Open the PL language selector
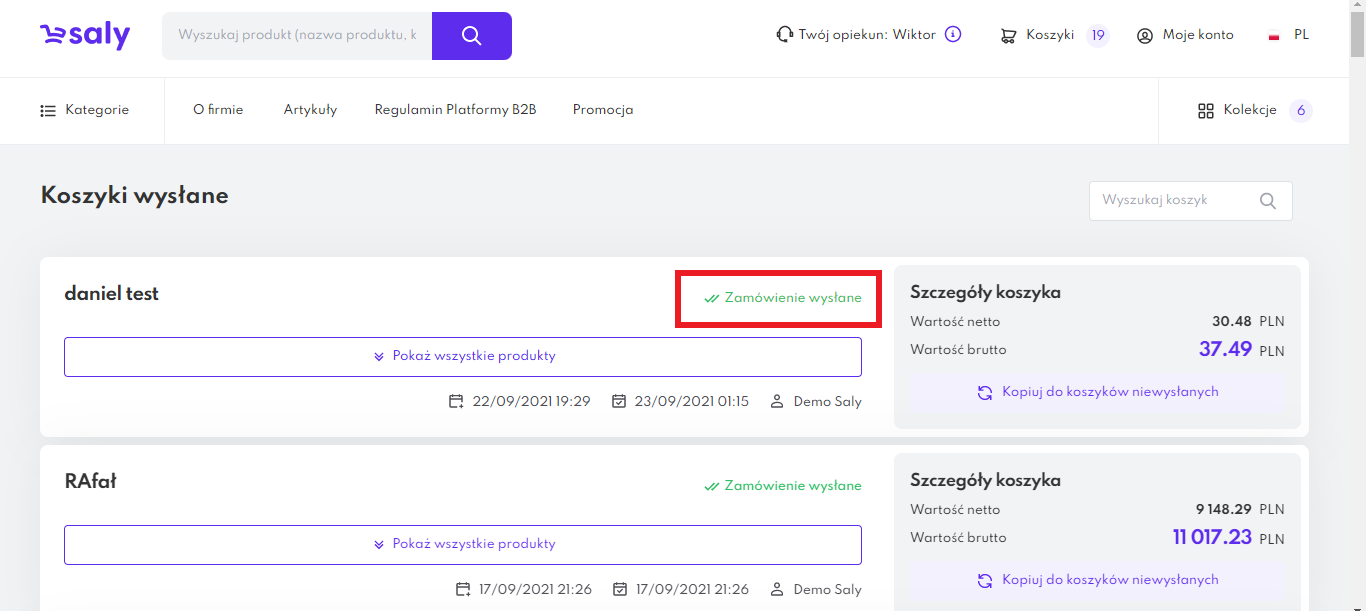Viewport: 1366px width, 611px height. (1301, 35)
